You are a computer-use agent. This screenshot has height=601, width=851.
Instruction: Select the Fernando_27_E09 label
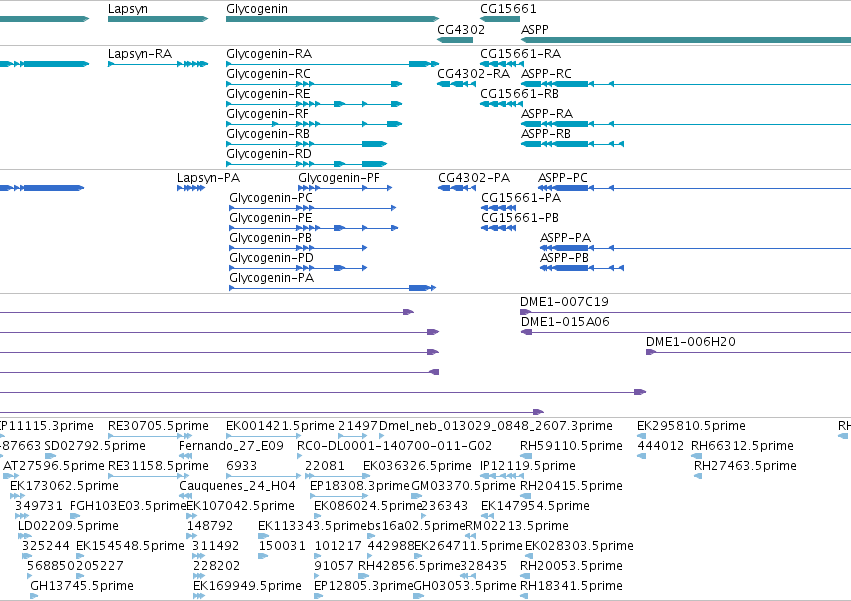pos(231,446)
